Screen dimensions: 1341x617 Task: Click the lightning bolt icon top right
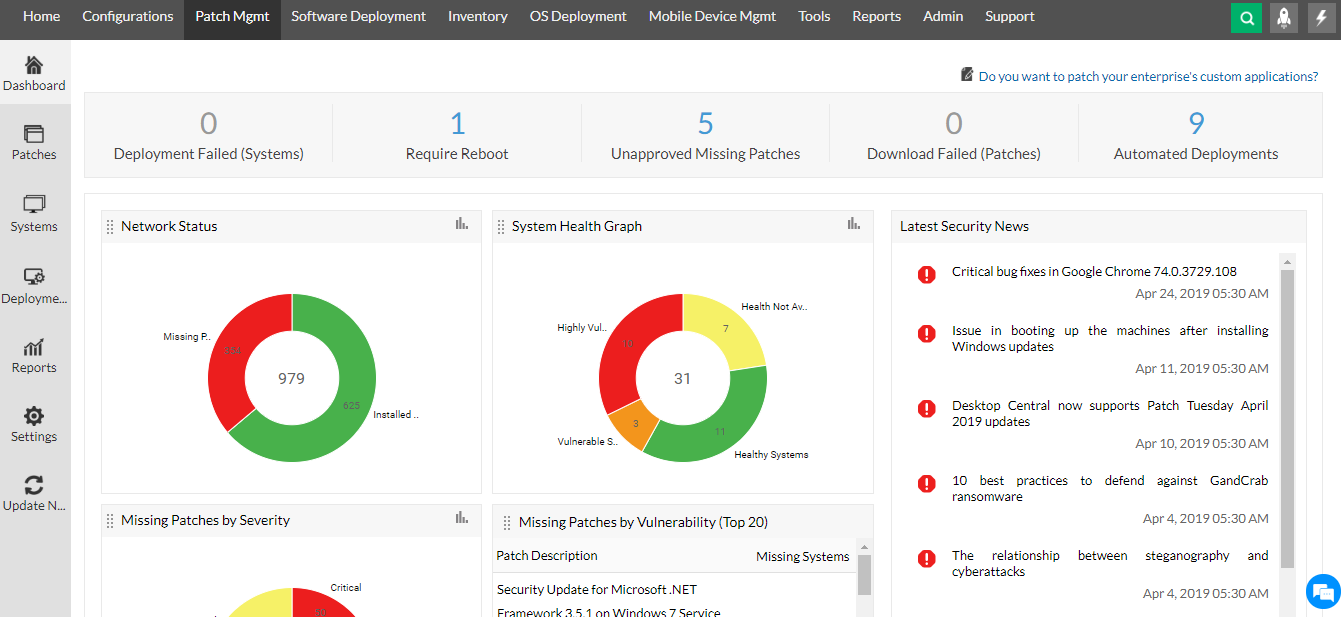coord(1318,18)
